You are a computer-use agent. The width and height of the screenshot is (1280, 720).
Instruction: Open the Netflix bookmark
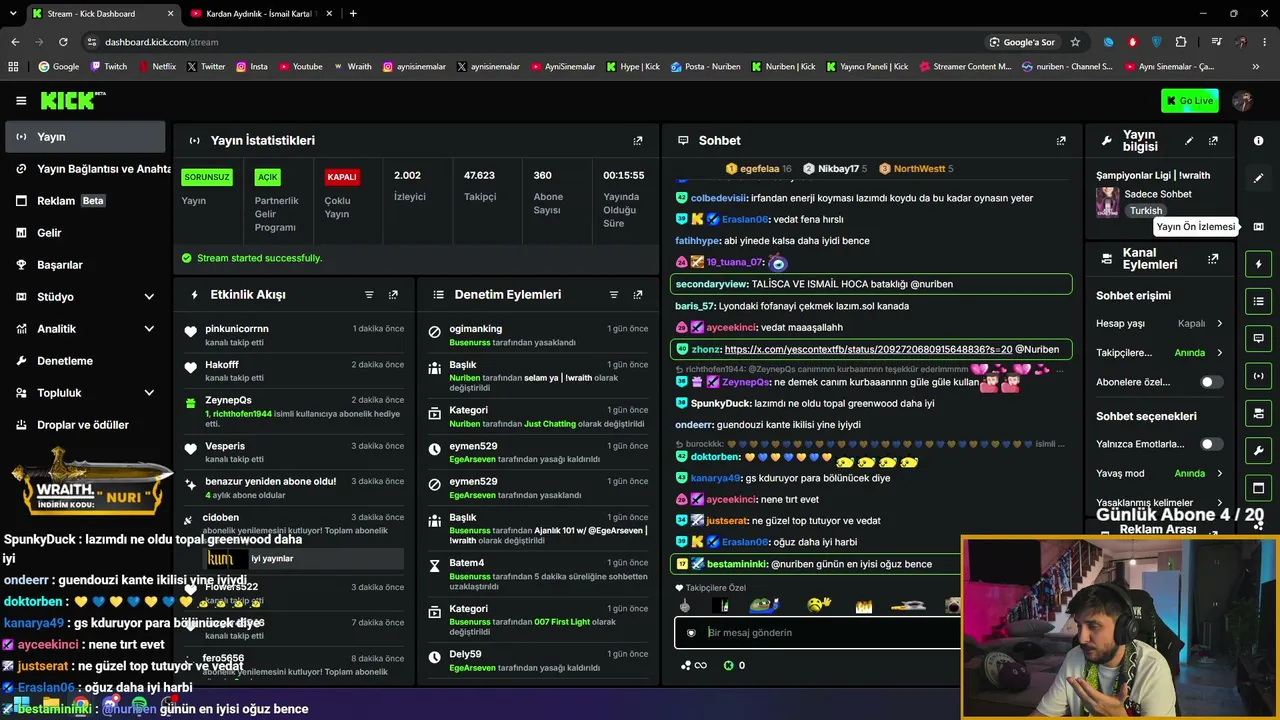click(x=156, y=67)
